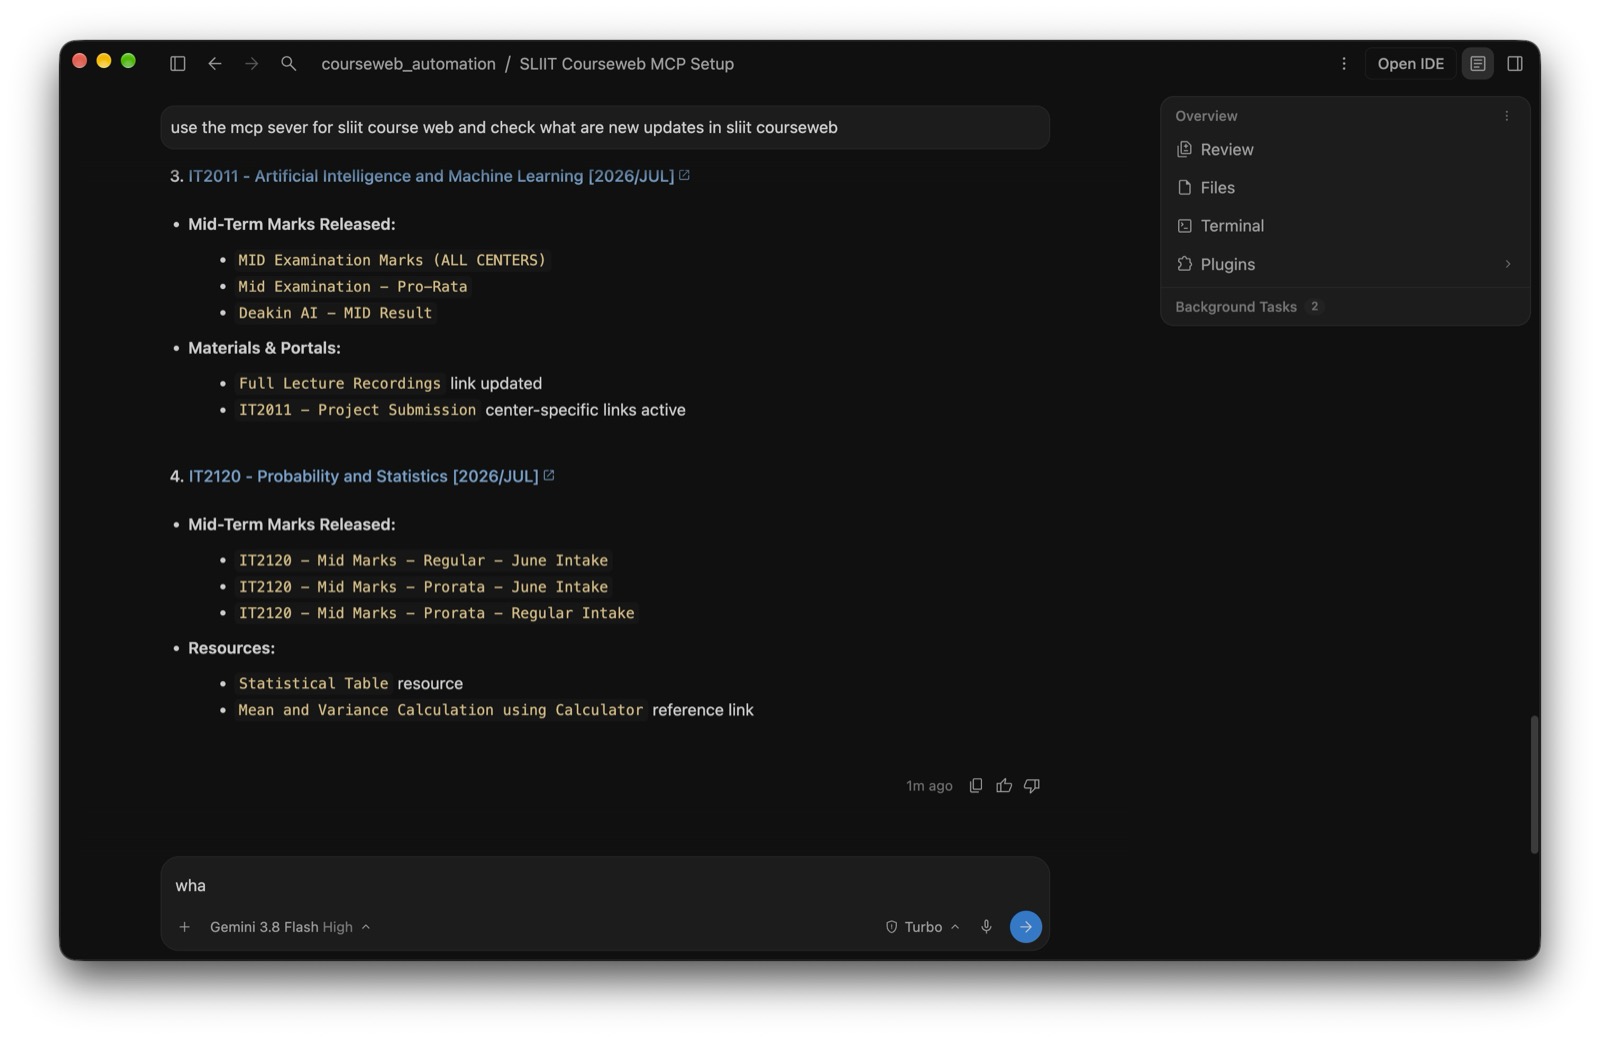Image resolution: width=1600 pixels, height=1039 pixels.
Task: Open the Gemini 3.8 Flash model dropdown
Action: (290, 927)
